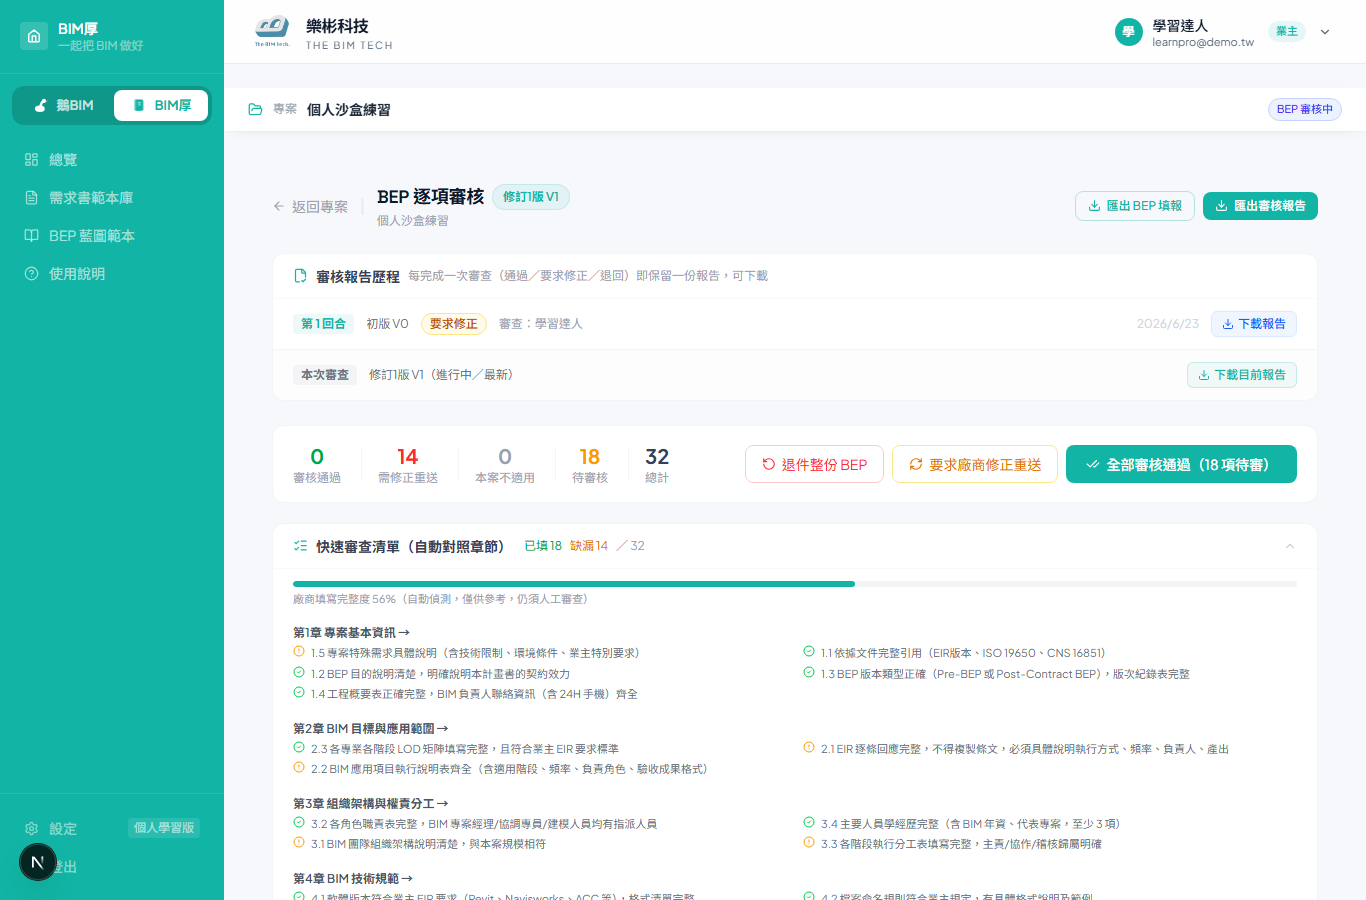The image size is (1366, 900).
Task: Open 第4章 BIM 技術規範 chapter link
Action: click(352, 879)
